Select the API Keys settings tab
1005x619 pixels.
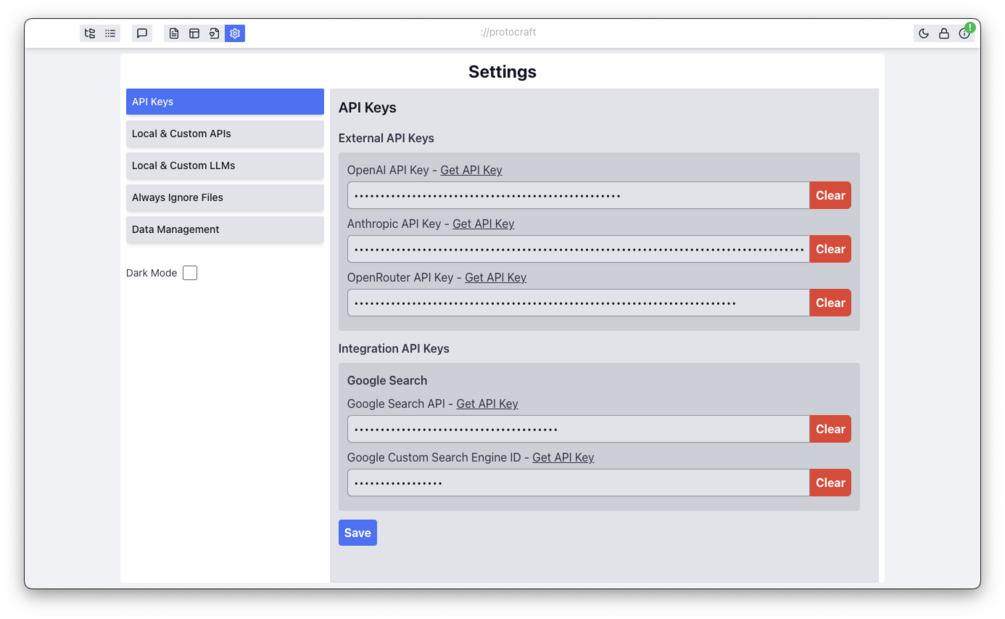click(x=225, y=102)
